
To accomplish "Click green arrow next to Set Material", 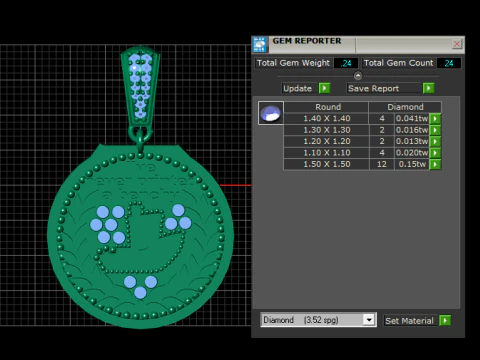I will pyautogui.click(x=445, y=321).
